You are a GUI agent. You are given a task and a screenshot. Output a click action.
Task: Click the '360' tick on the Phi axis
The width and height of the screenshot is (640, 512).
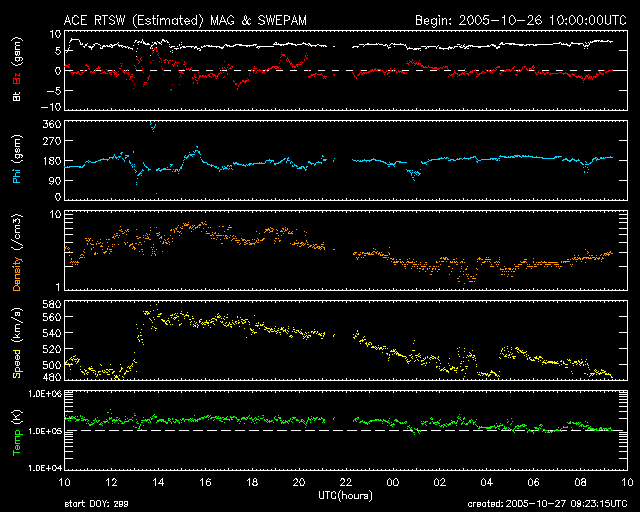tap(52, 124)
